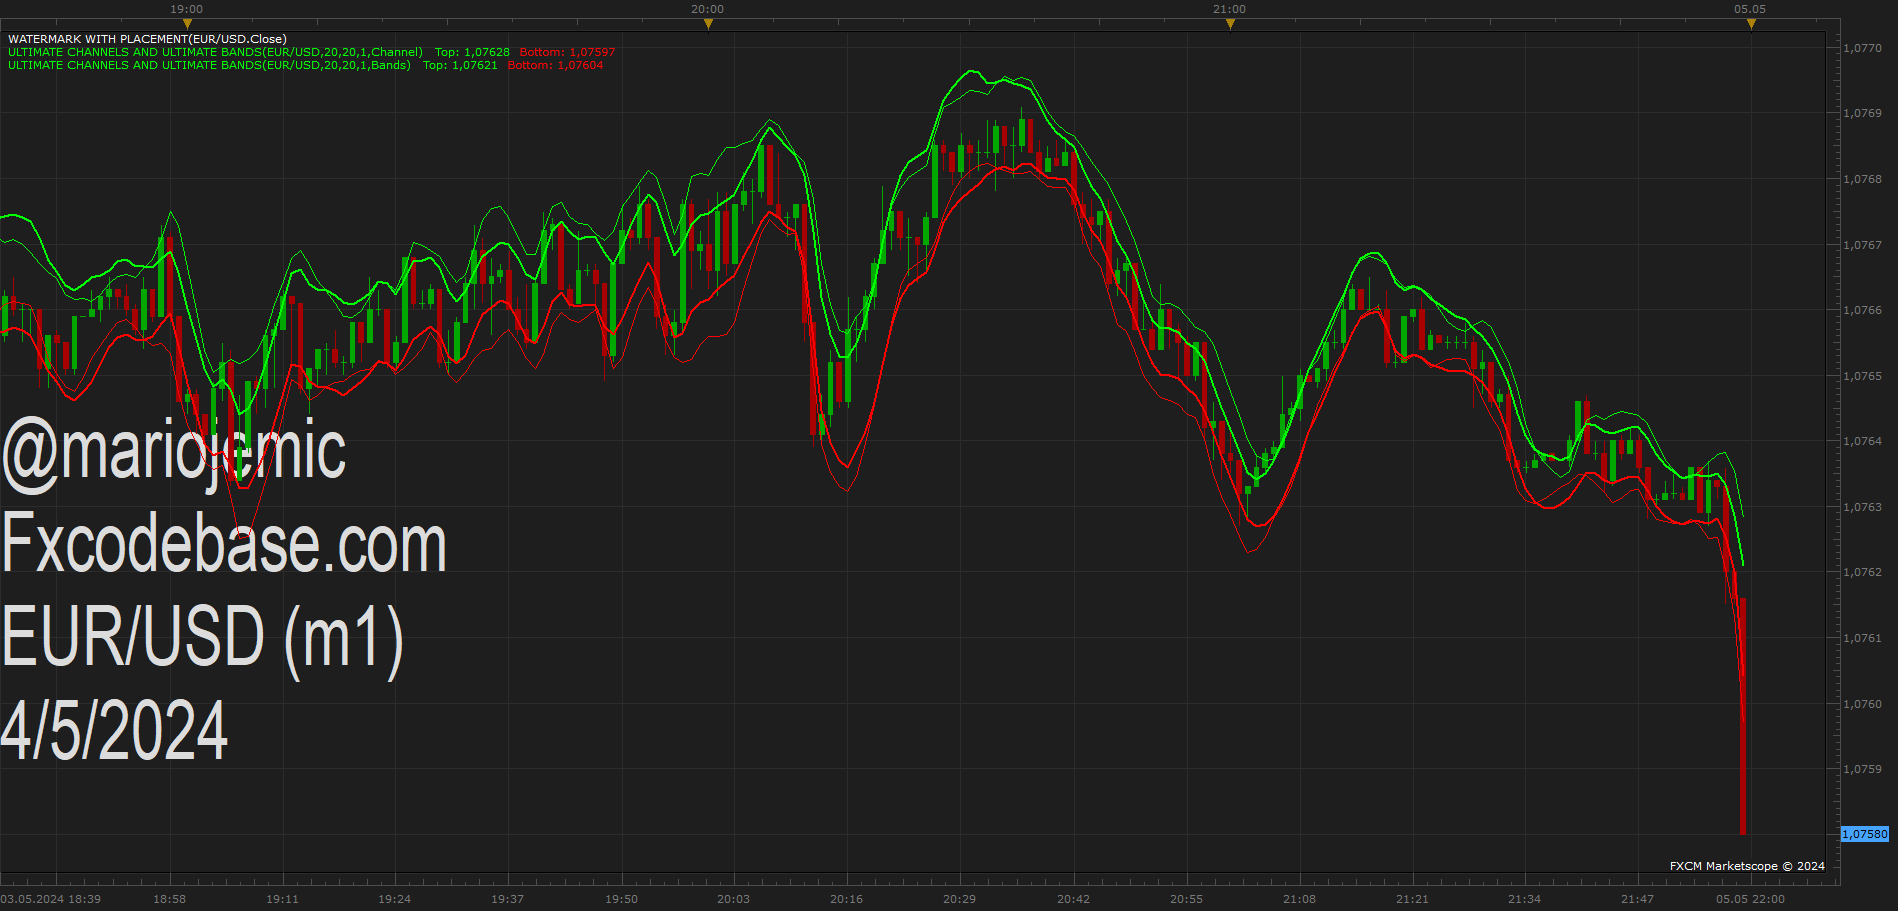This screenshot has height=911, width=1898.
Task: Click the 20:03 time axis label
Action: [733, 899]
